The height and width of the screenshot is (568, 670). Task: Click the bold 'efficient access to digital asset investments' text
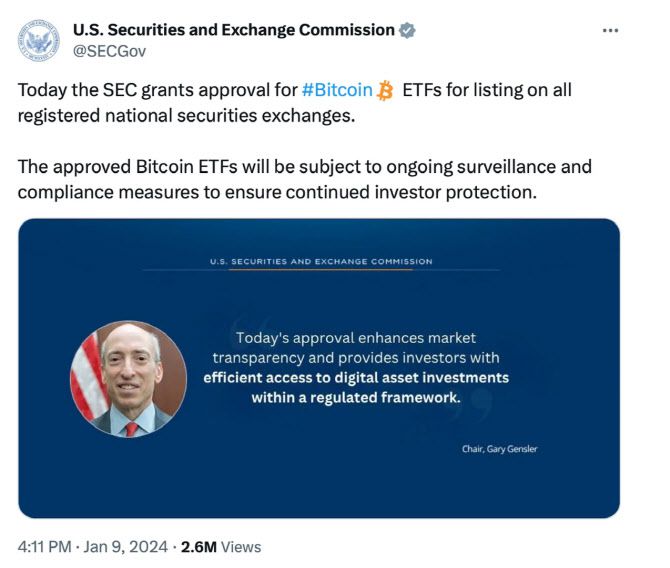(x=356, y=377)
